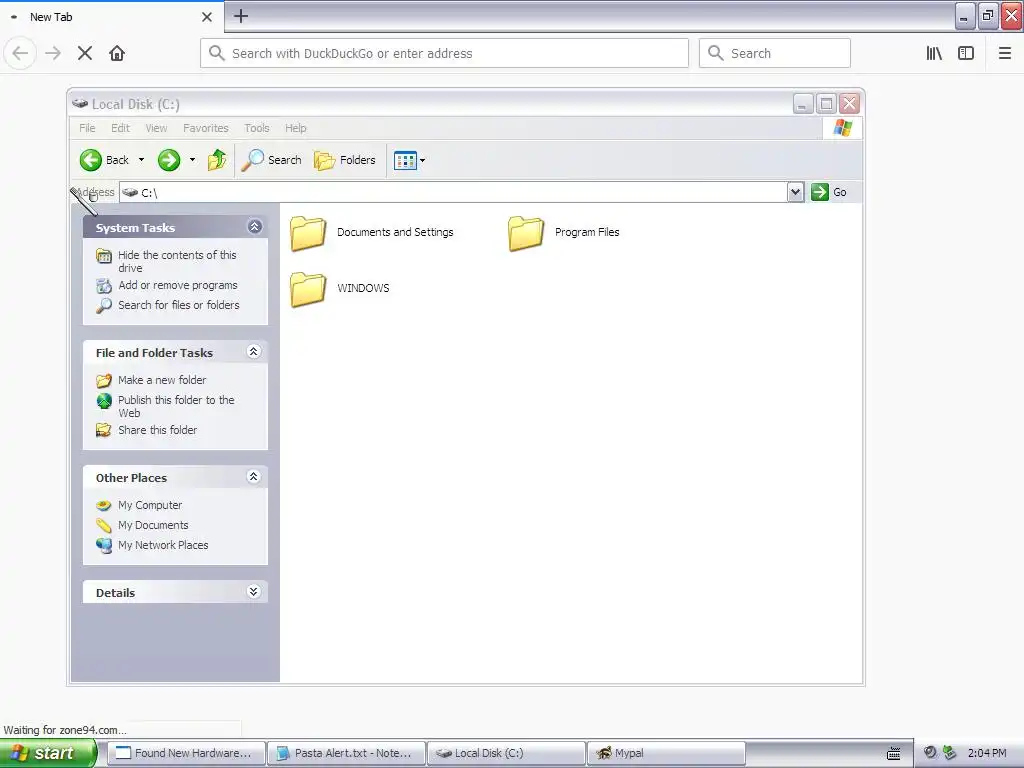Viewport: 1024px width, 768px height.
Task: Switch to Local Disk (C:) taskbar item
Action: 506,753
